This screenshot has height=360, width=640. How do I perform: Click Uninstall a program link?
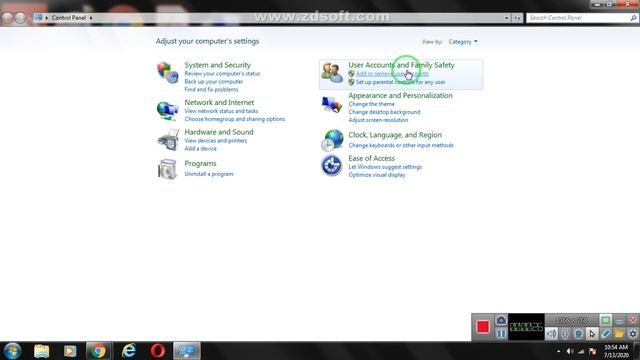click(x=209, y=174)
